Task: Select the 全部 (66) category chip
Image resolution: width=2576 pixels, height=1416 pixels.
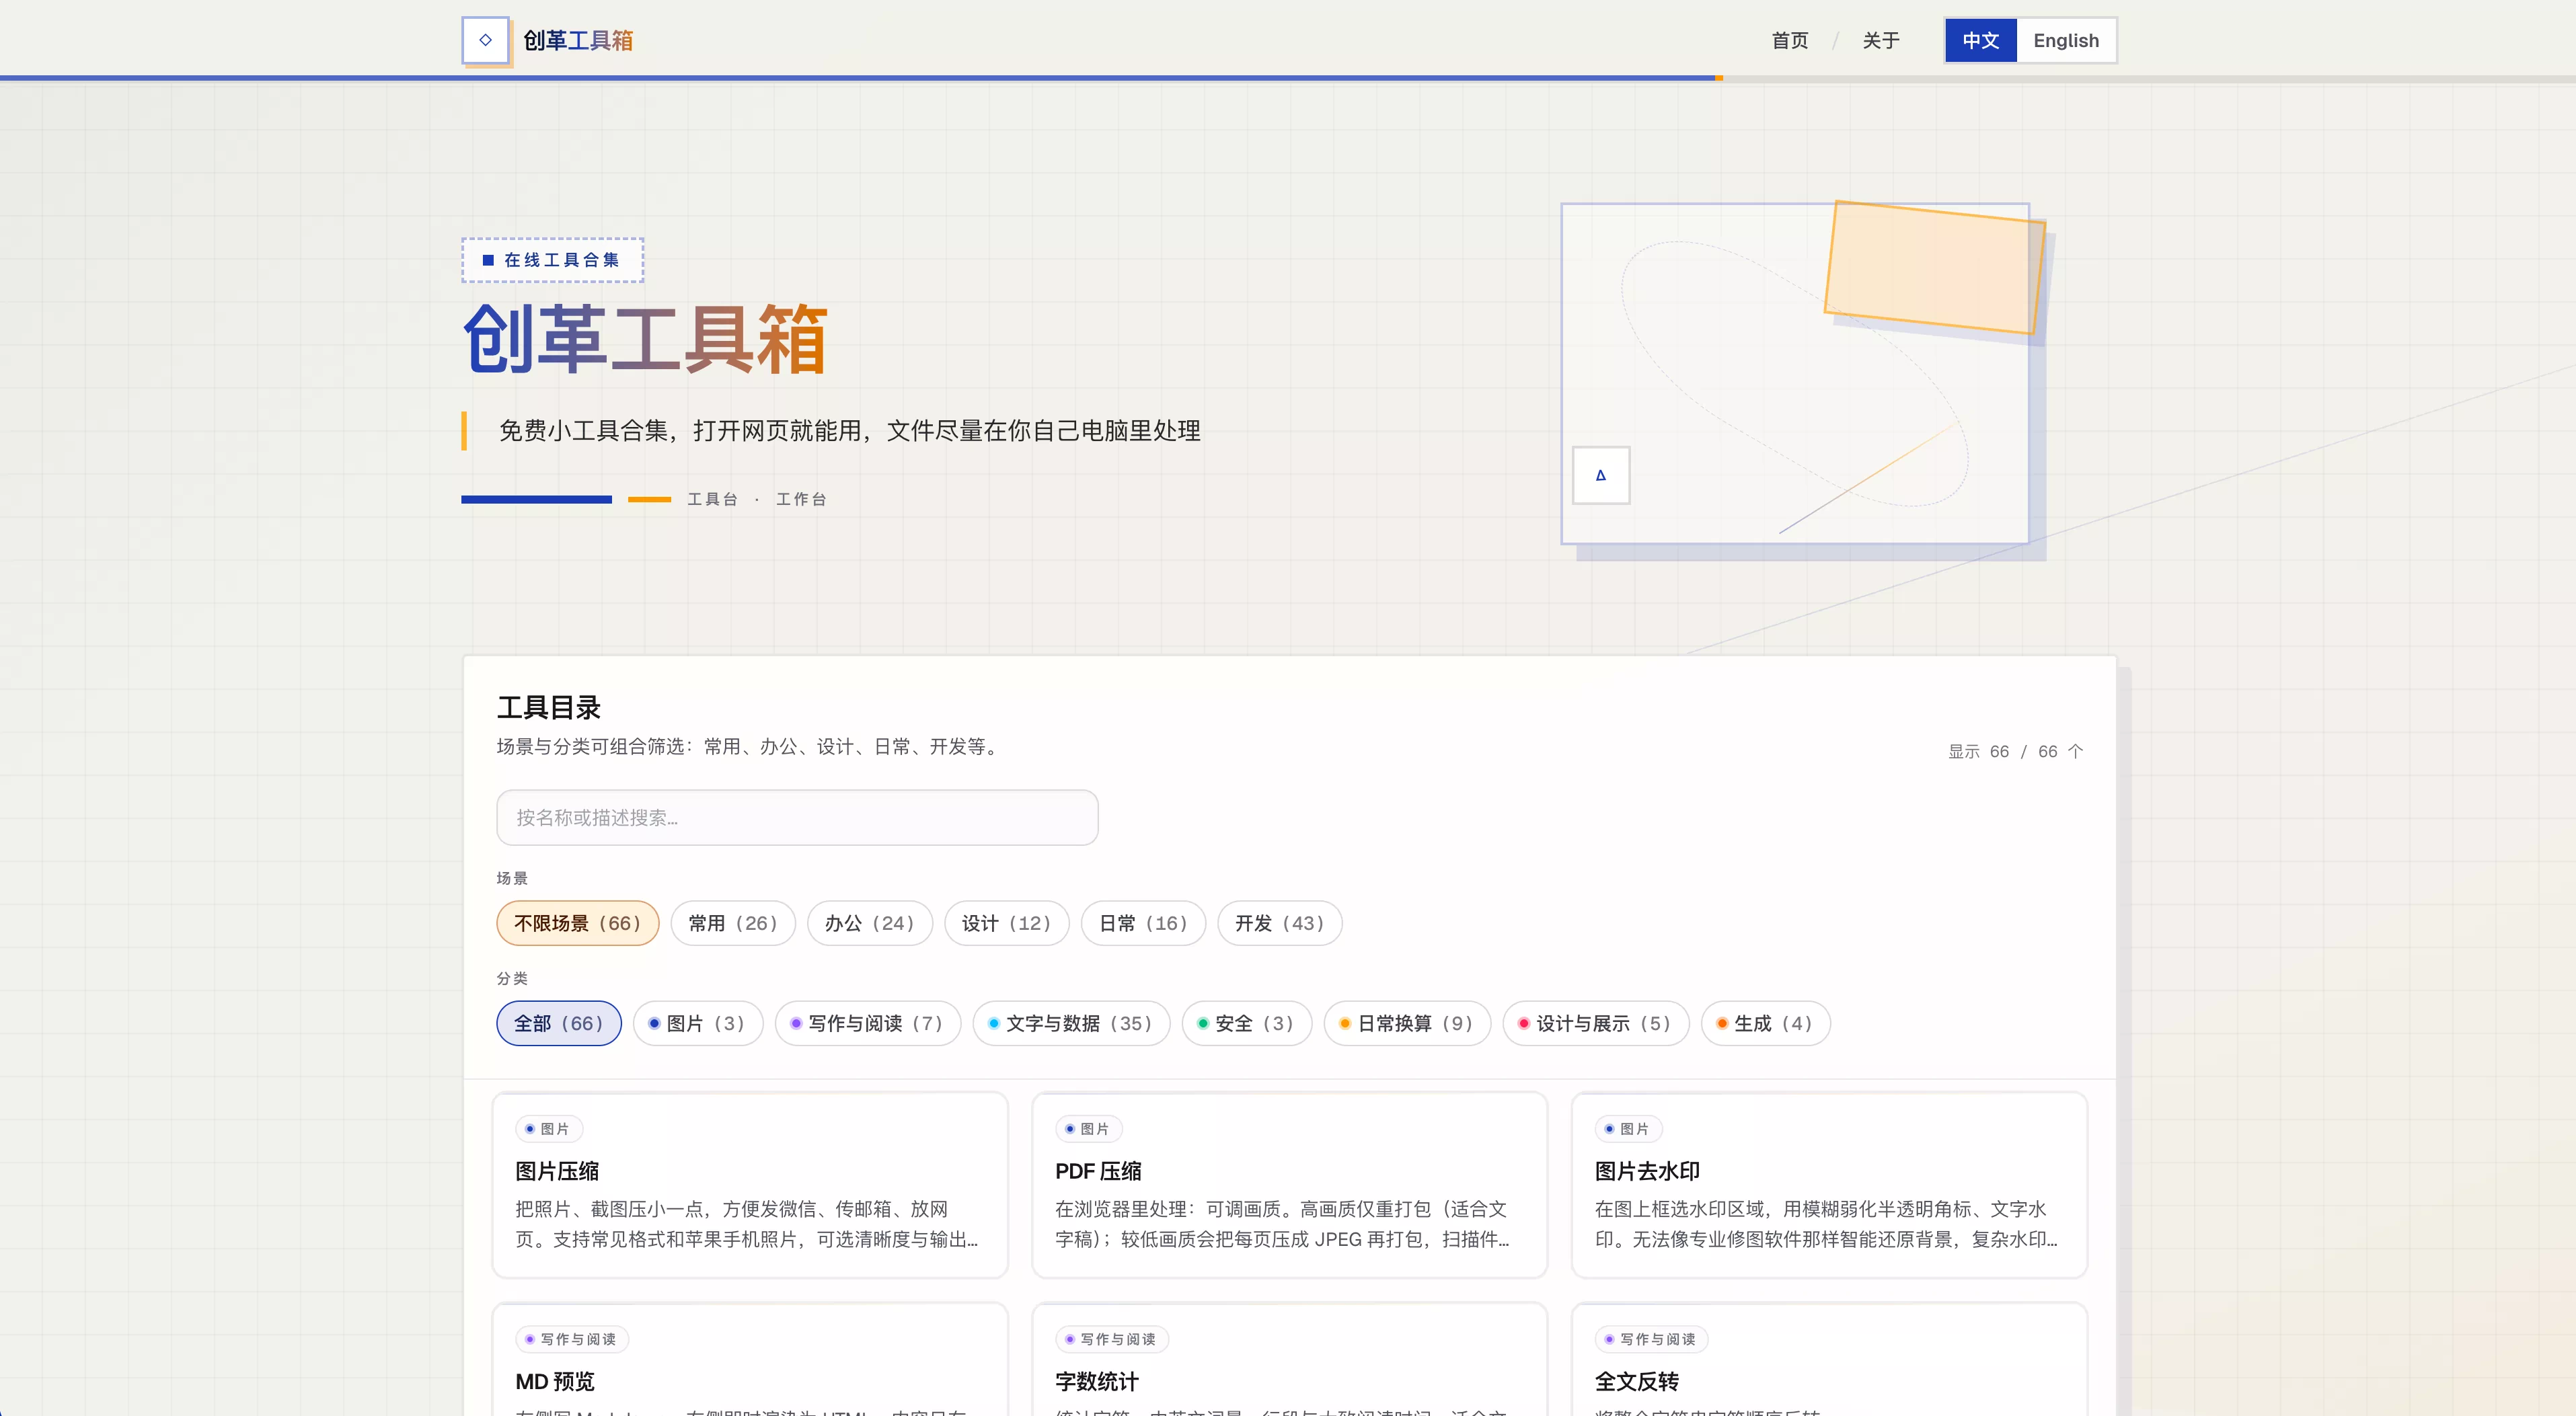Action: click(558, 1023)
